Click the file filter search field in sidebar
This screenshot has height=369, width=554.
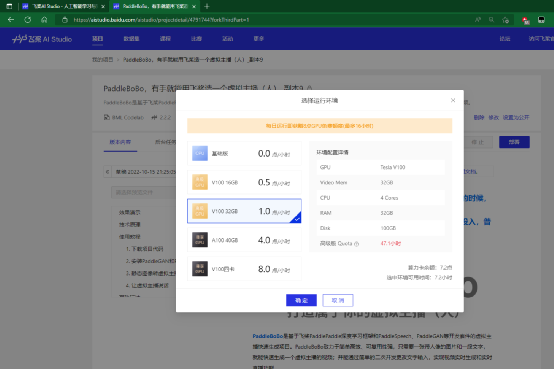coord(143,192)
